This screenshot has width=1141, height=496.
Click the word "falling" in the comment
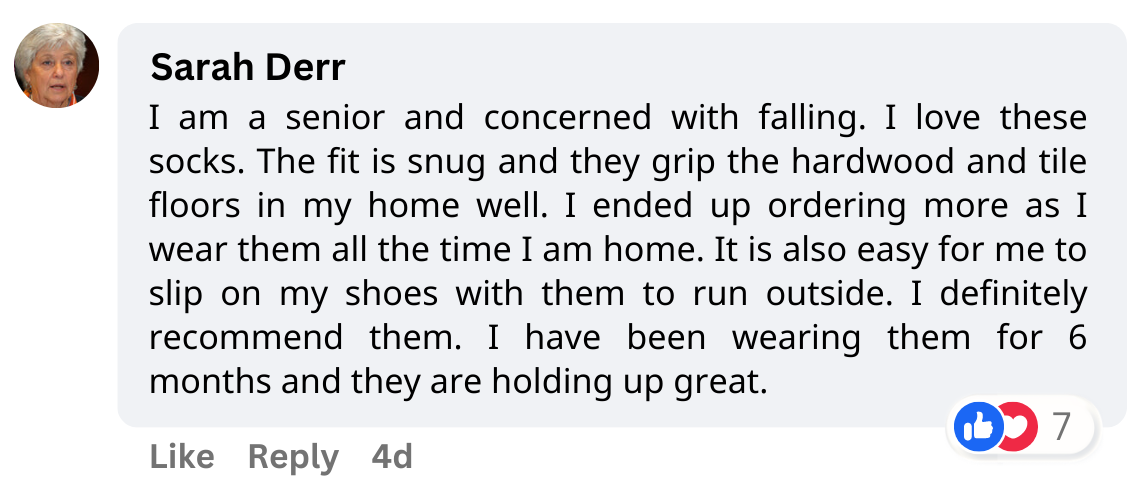coord(798,118)
